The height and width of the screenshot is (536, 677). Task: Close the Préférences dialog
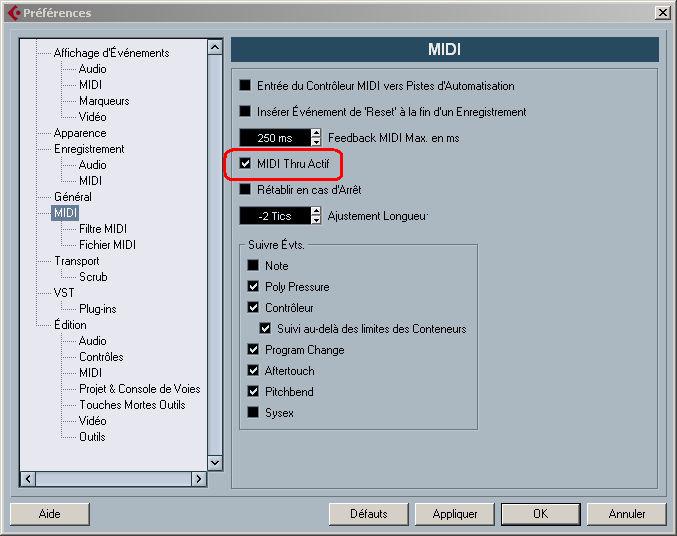662,13
